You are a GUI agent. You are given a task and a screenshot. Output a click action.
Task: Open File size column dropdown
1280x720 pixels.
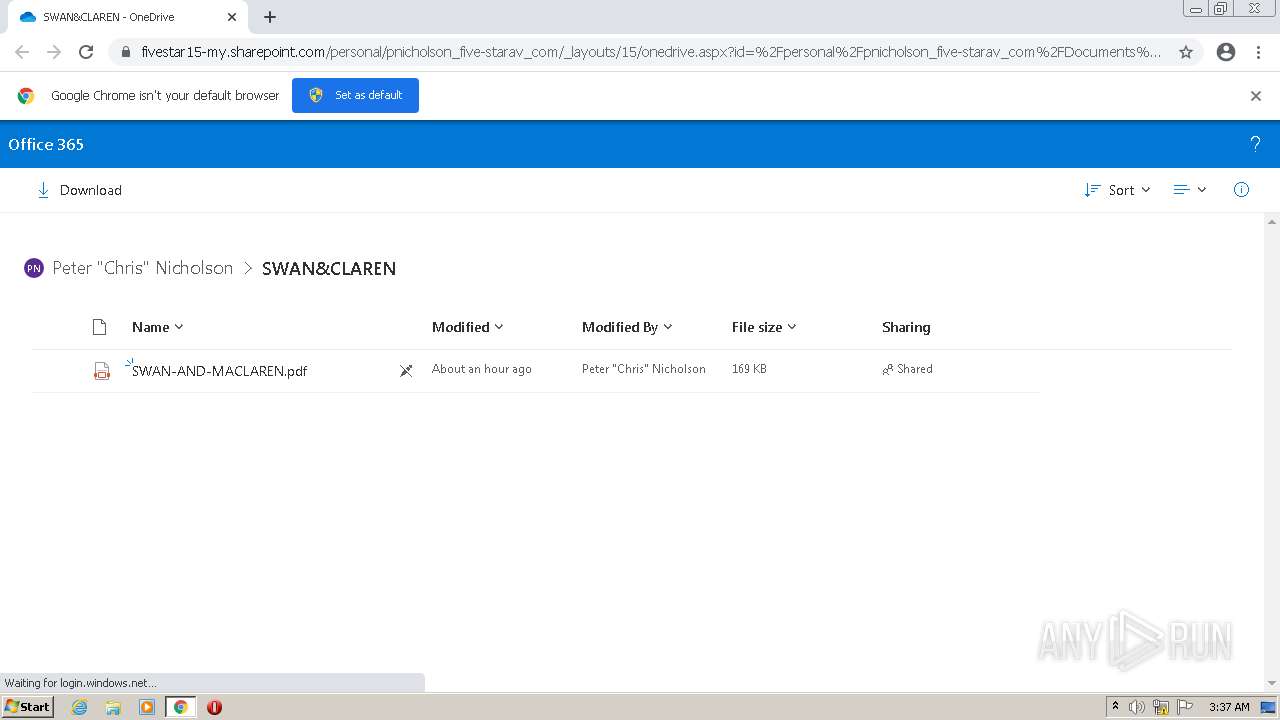pyautogui.click(x=764, y=327)
